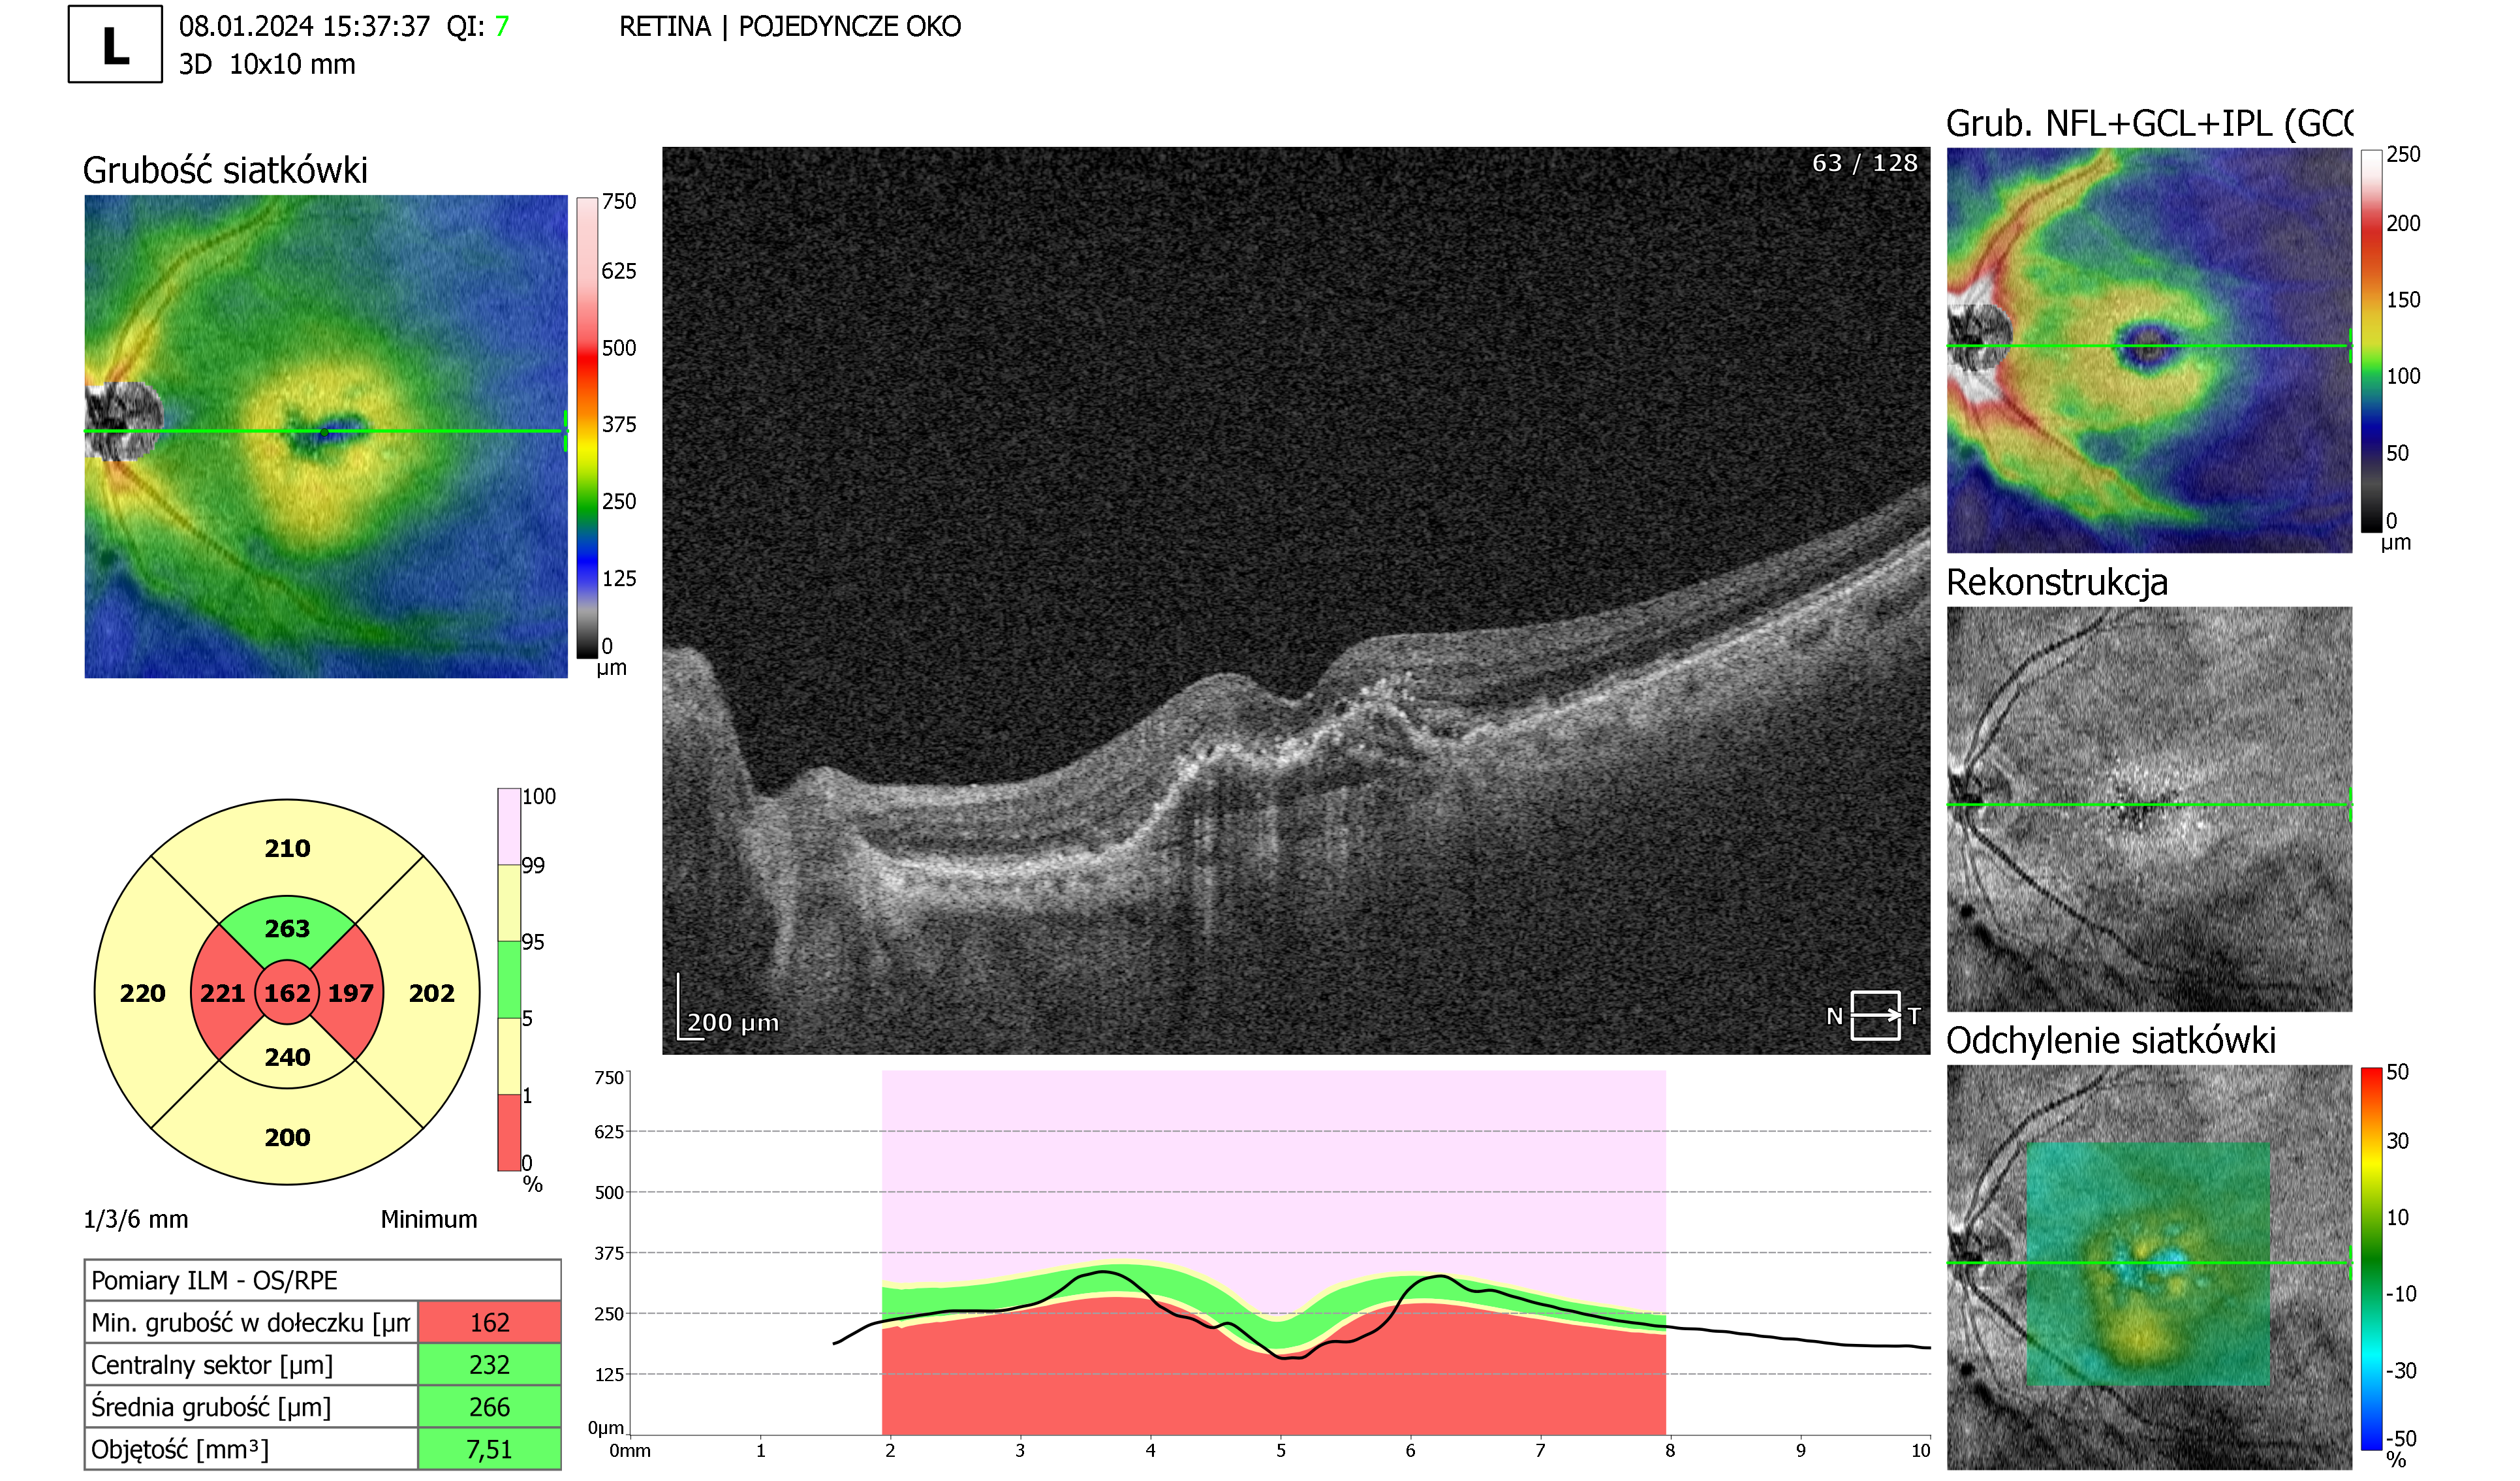Select the central 162 sector of ETDRS grid
Image resolution: width=2520 pixels, height=1481 pixels.
[x=287, y=993]
